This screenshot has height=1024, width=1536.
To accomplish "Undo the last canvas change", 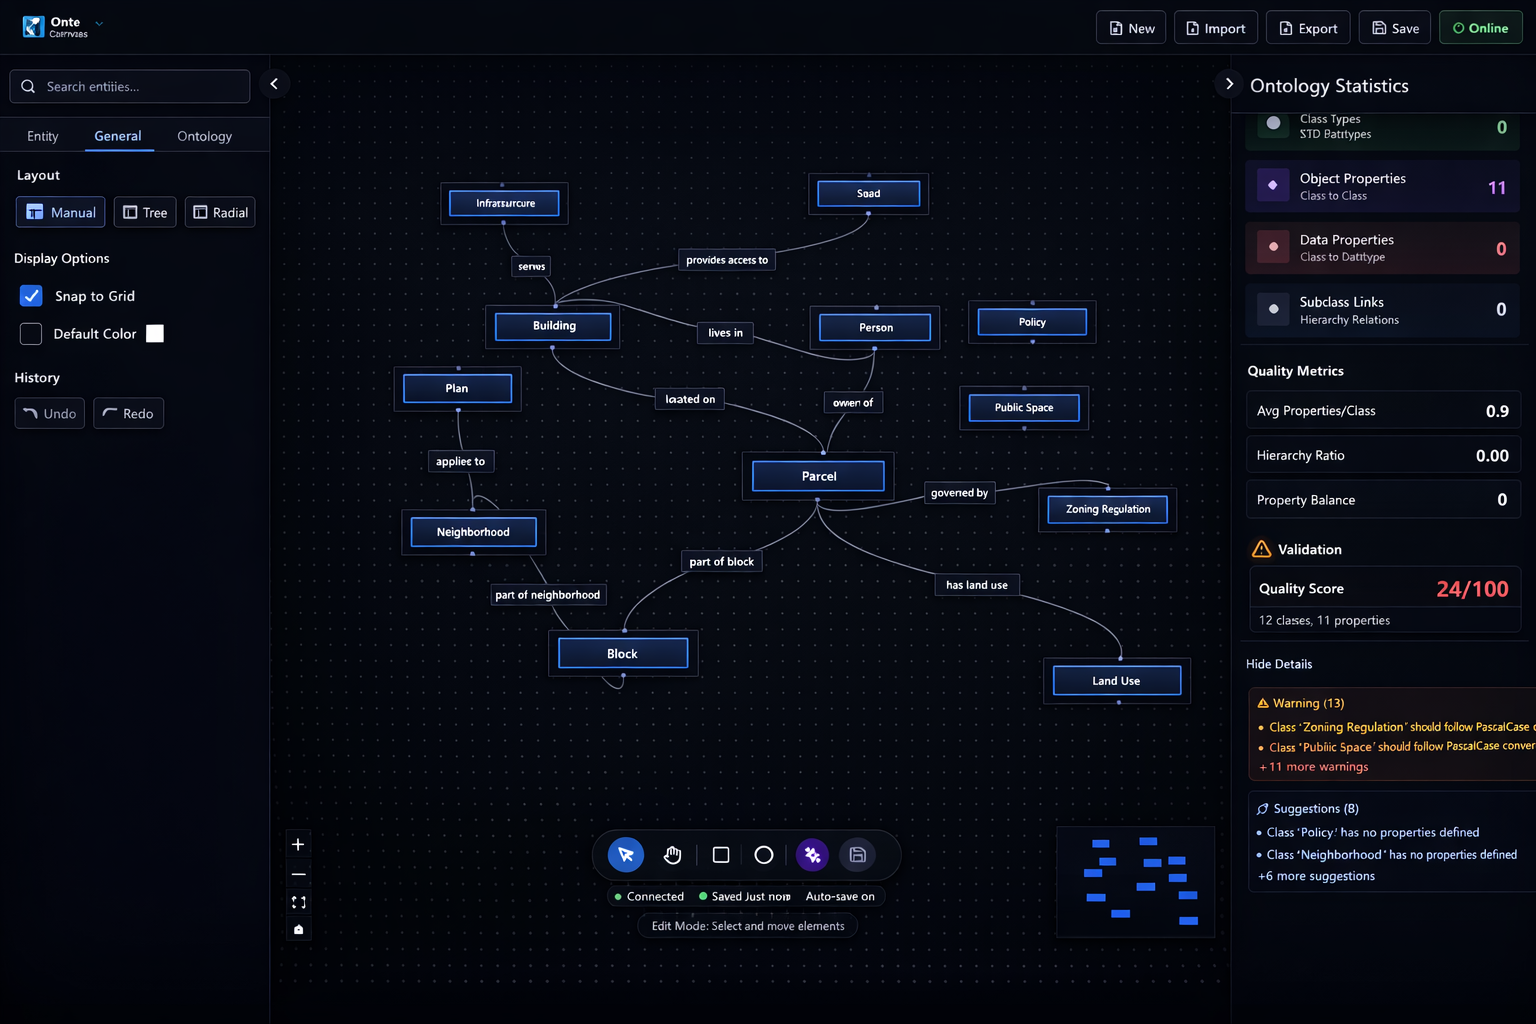I will (x=49, y=413).
